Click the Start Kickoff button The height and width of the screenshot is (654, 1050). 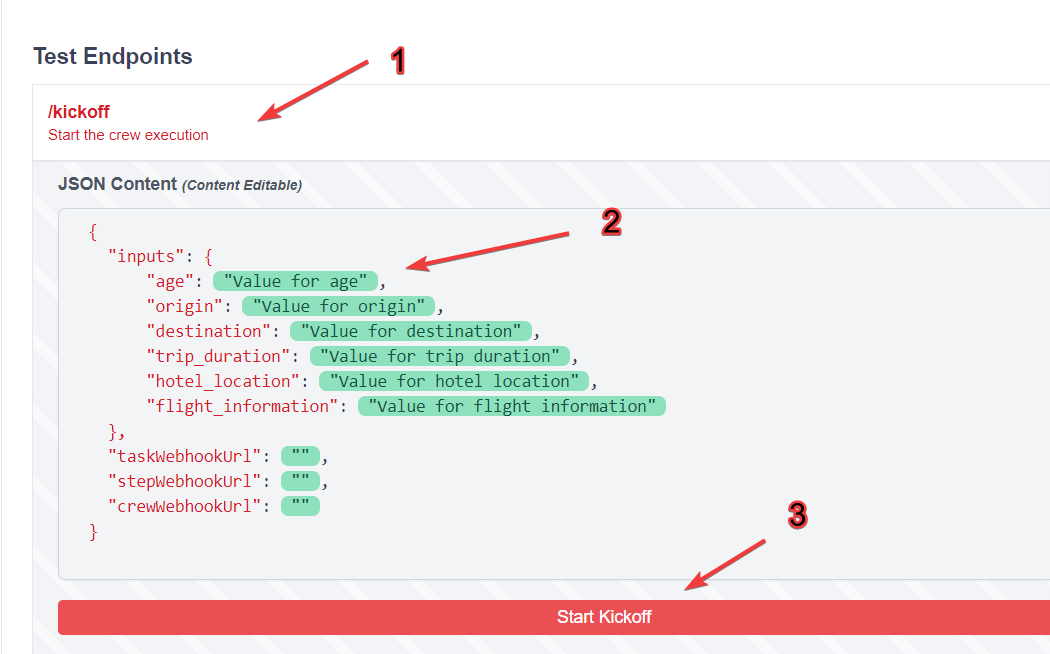[603, 617]
